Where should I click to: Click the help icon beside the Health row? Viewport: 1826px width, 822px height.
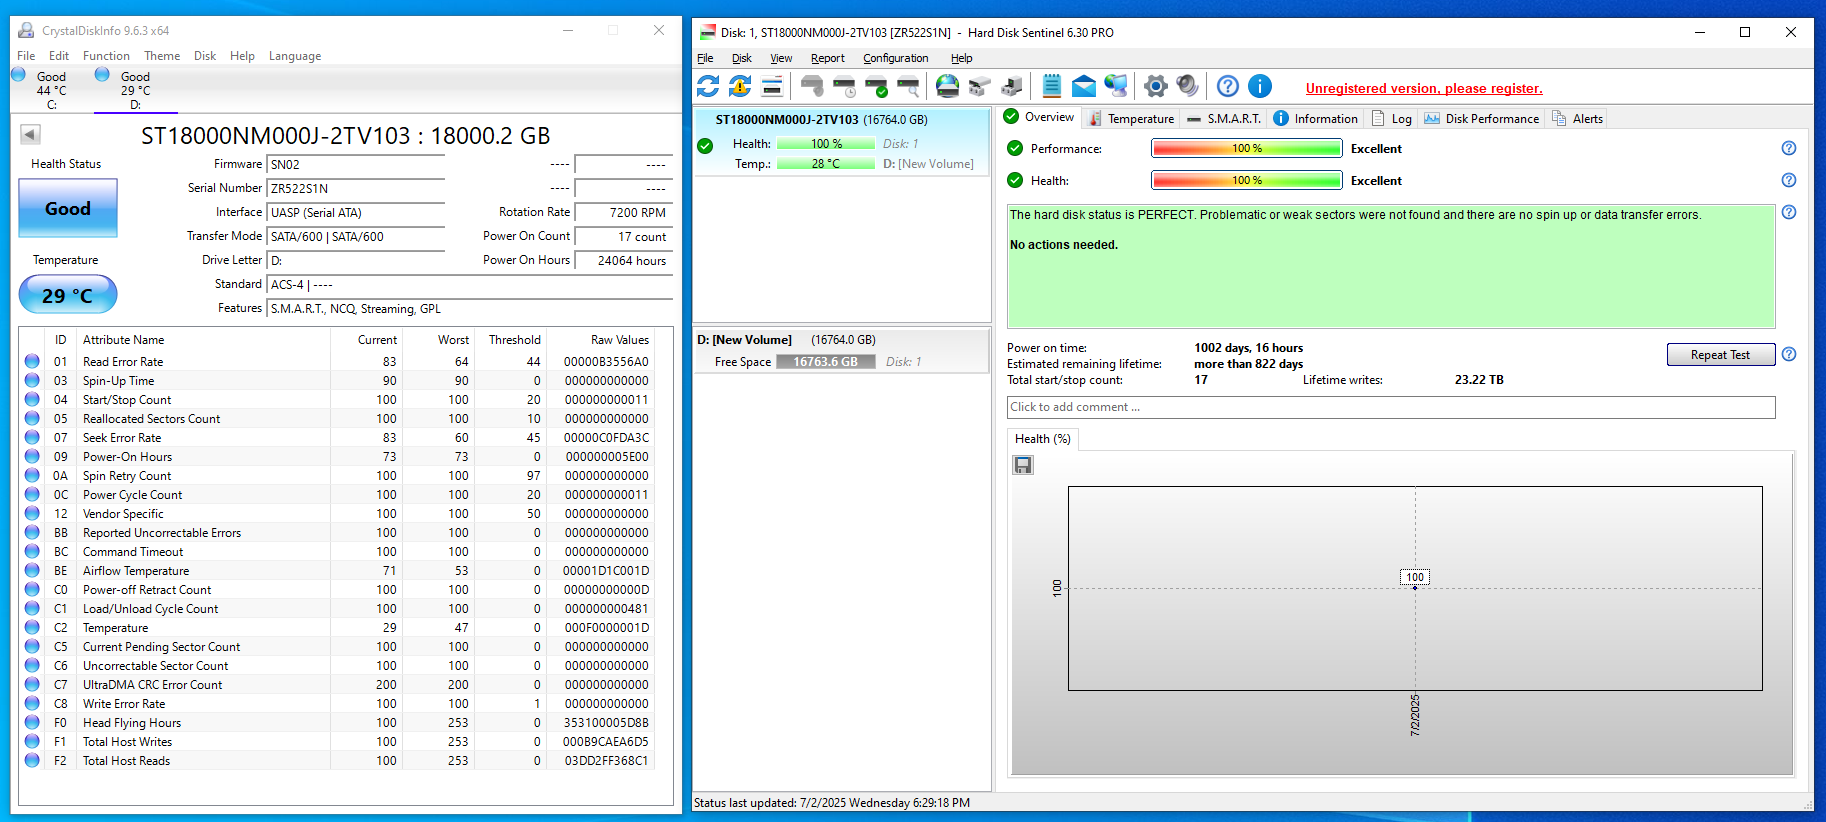(1789, 180)
